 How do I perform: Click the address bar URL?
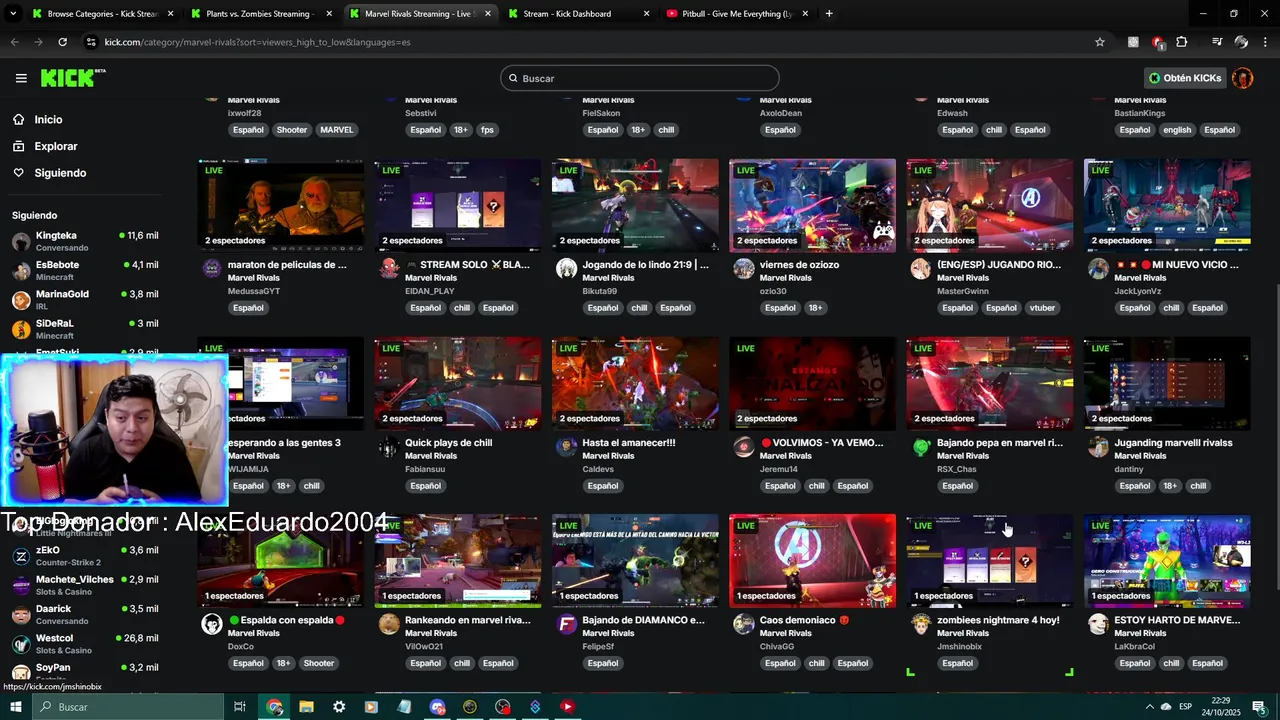pyautogui.click(x=257, y=42)
